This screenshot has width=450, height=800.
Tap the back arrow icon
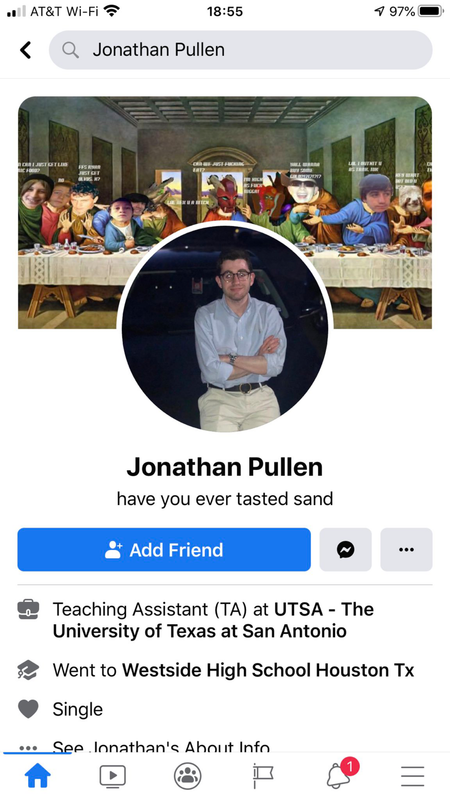pyautogui.click(x=26, y=50)
